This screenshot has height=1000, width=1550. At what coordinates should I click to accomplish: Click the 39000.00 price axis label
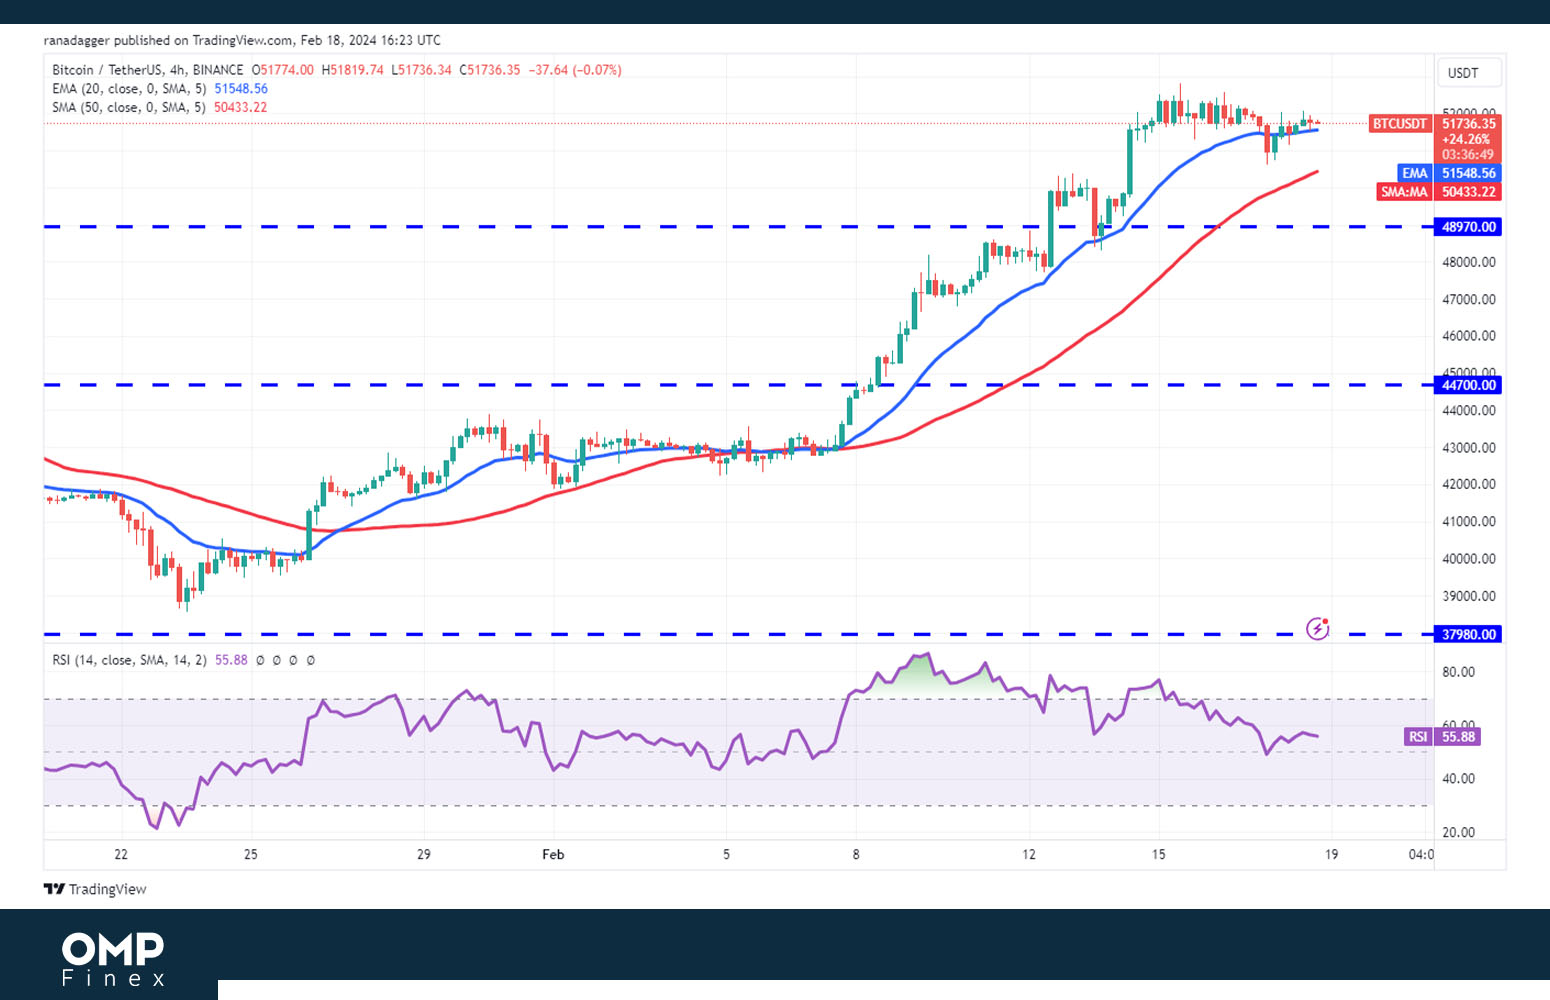(x=1468, y=596)
